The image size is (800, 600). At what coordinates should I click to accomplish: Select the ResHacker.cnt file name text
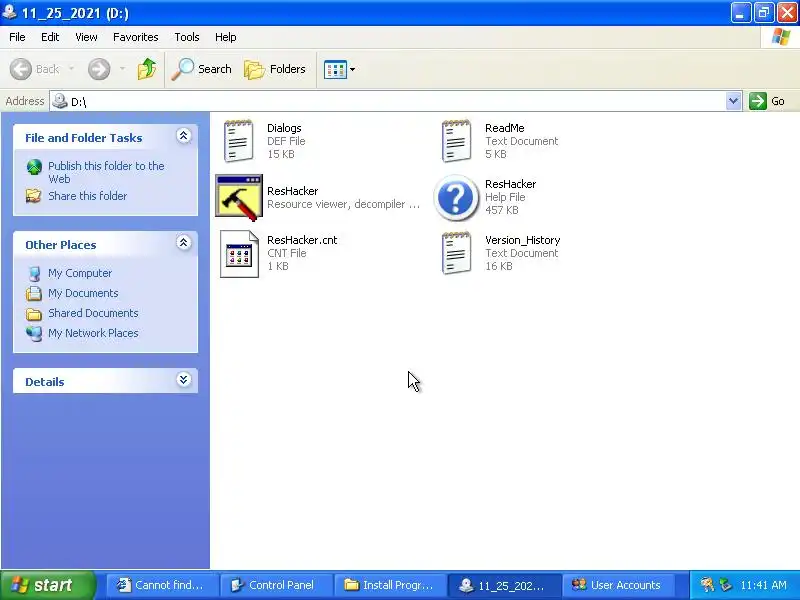(302, 240)
